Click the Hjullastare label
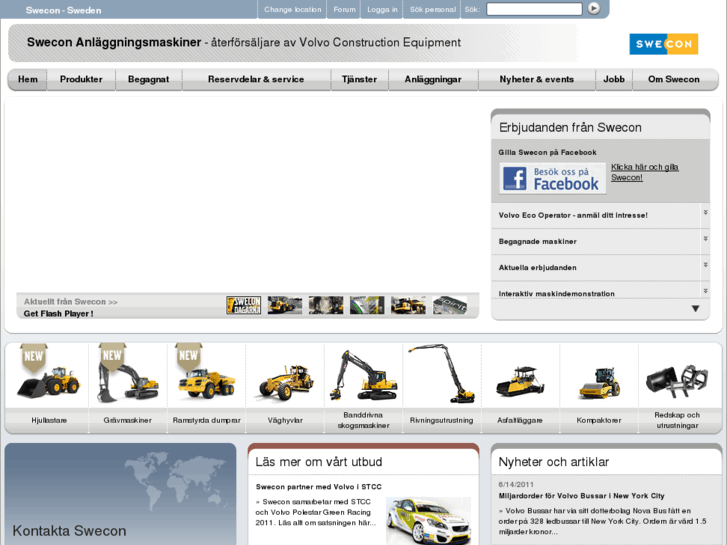Screen dimensions: 727x545 point(49,420)
